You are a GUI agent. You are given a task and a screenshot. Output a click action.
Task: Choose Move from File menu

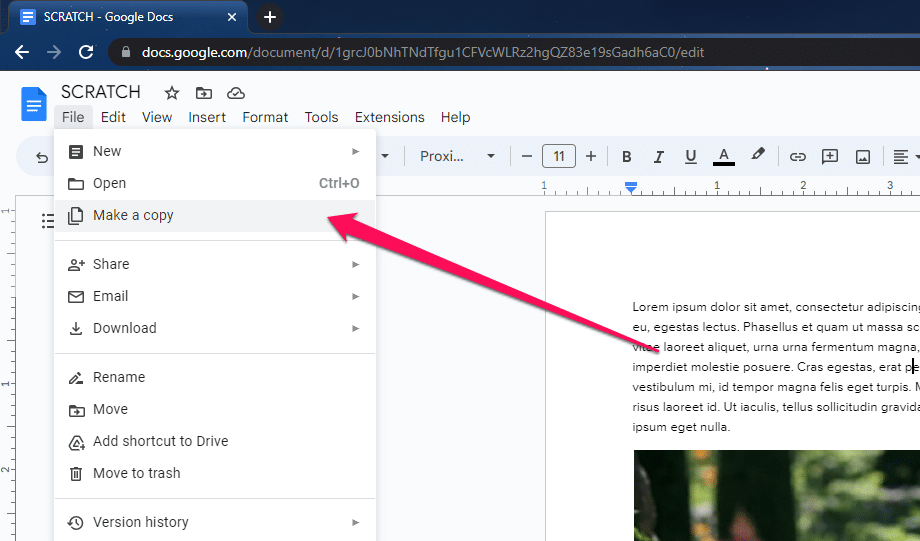coord(215,409)
